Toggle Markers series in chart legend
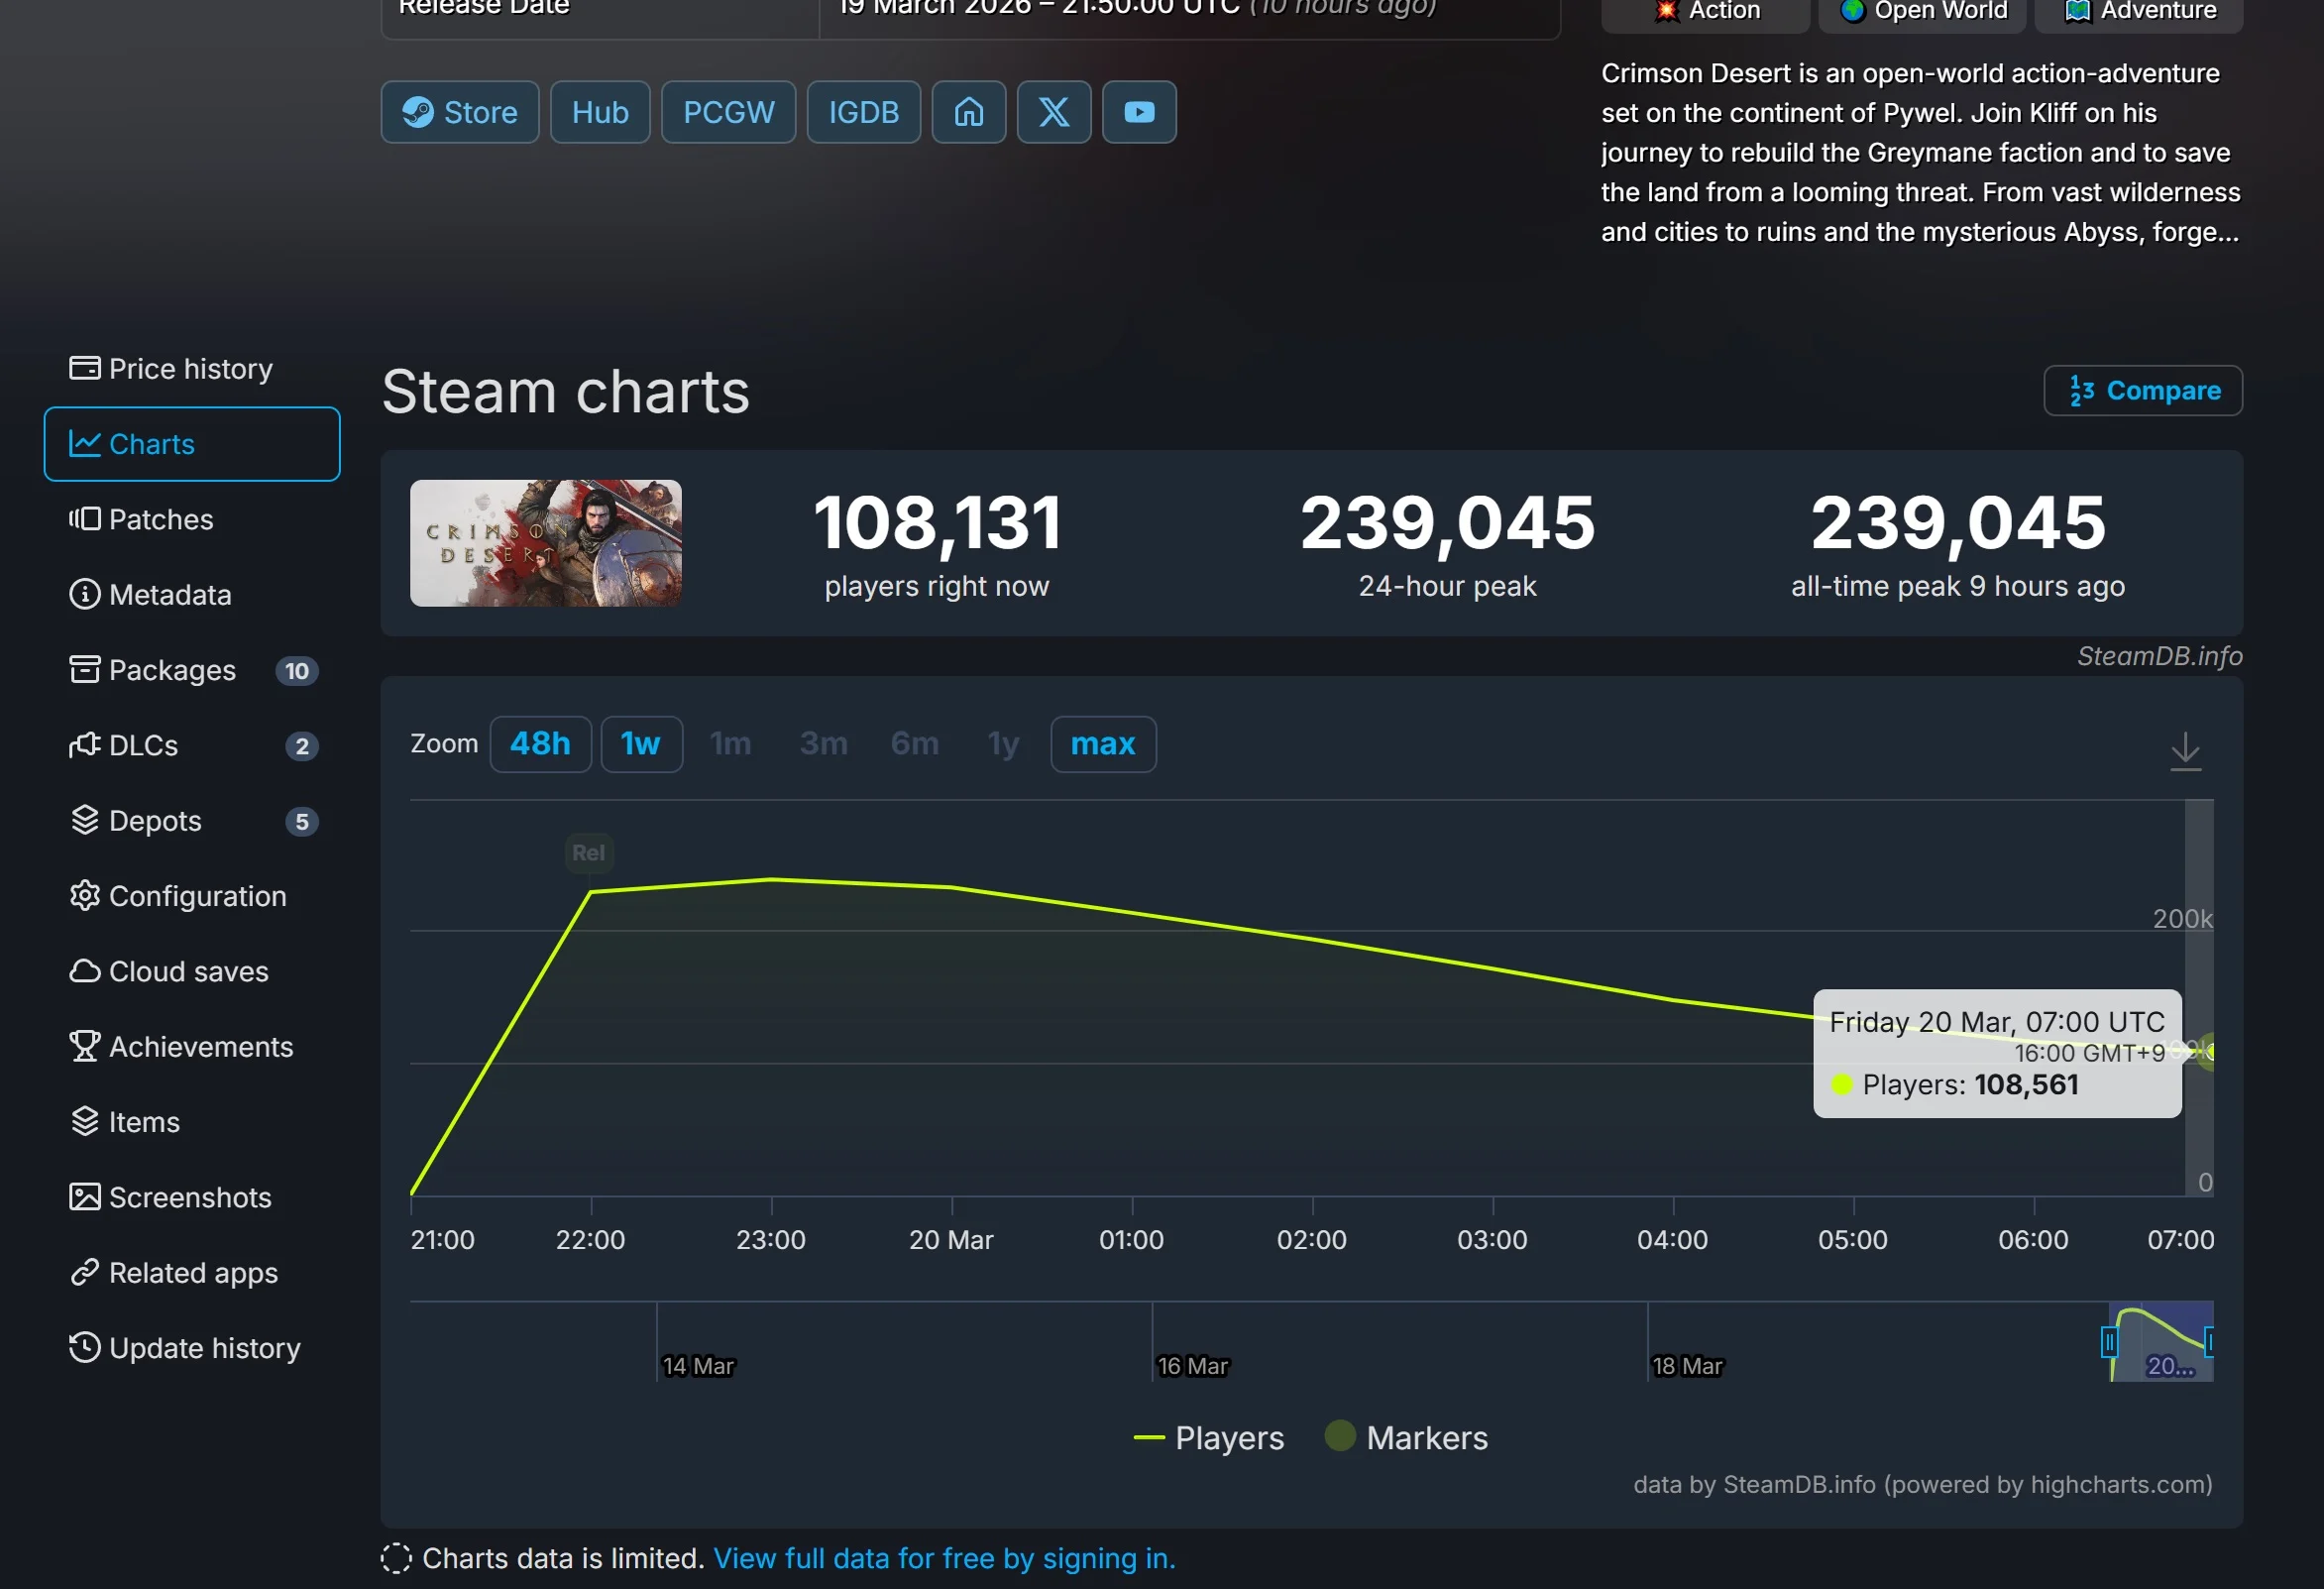 pos(1406,1437)
